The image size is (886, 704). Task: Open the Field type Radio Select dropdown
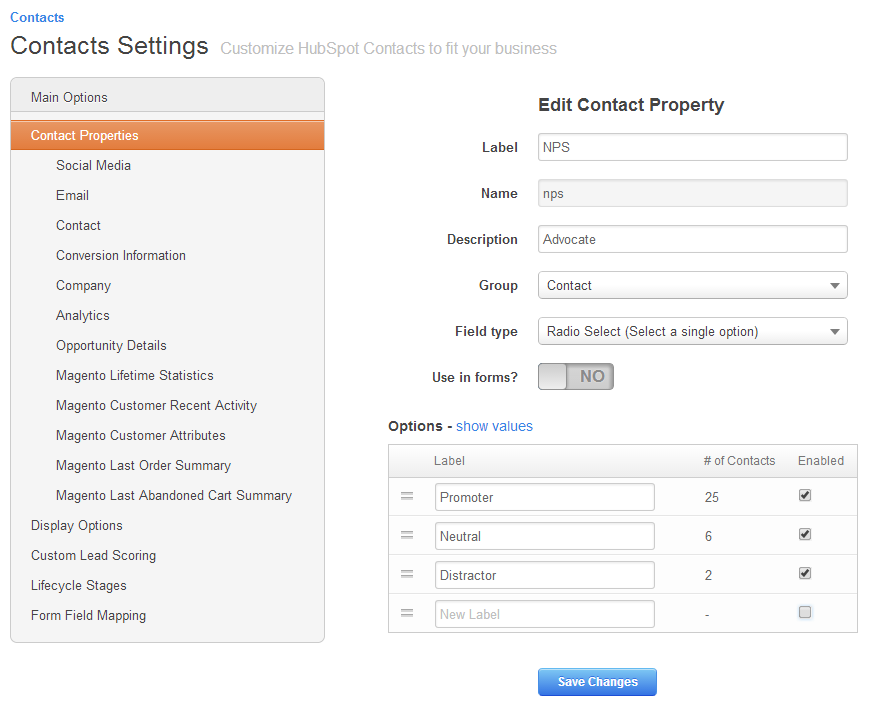692,331
